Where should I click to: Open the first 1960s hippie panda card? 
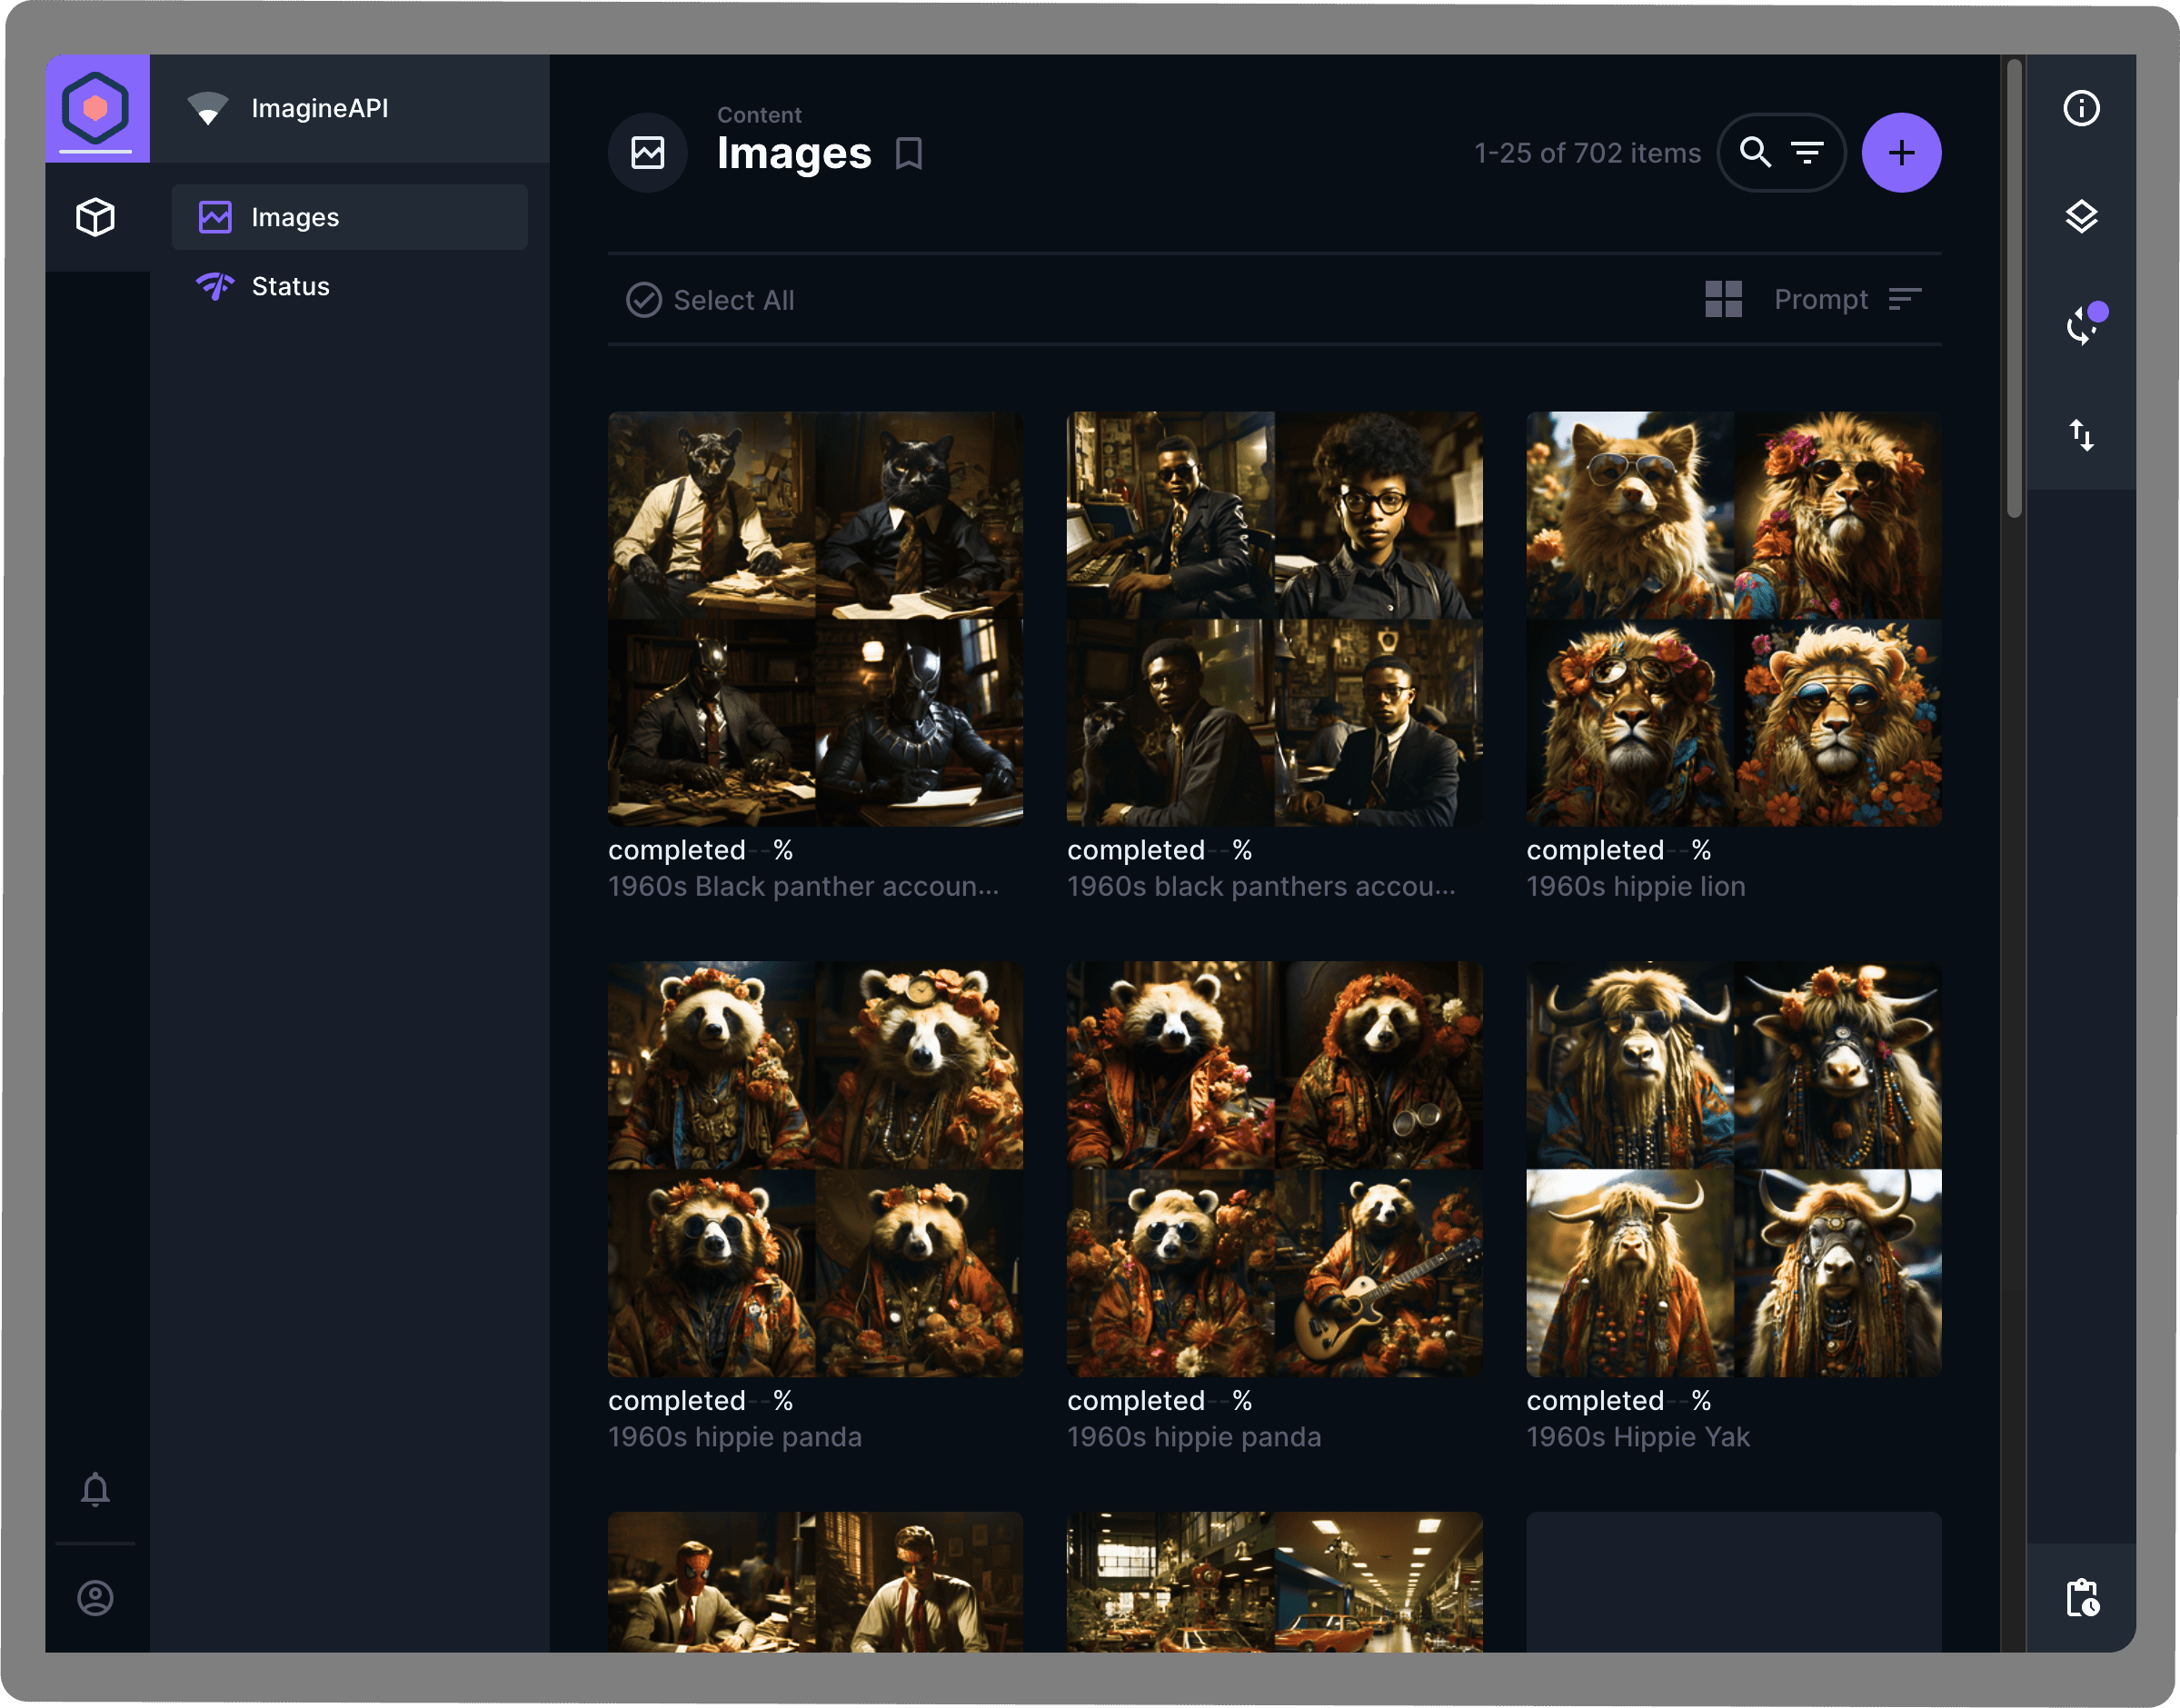815,1169
